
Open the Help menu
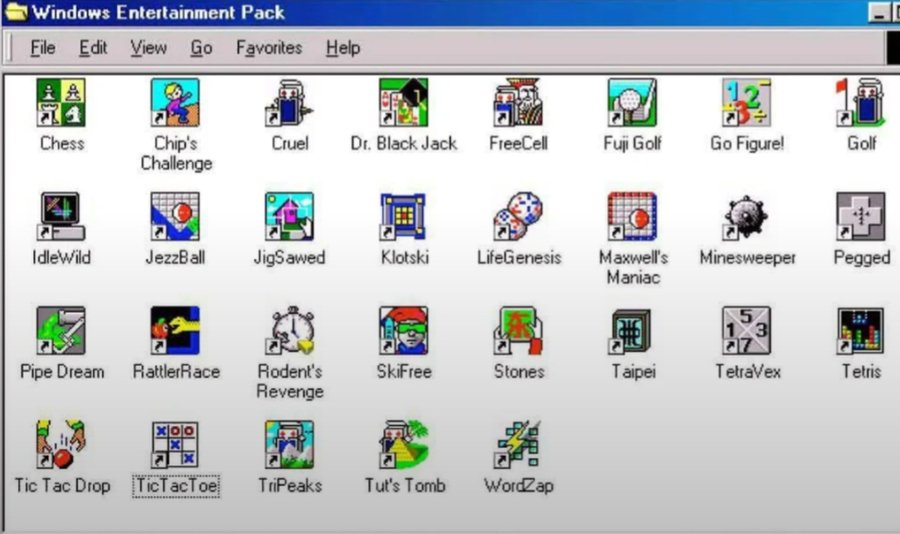(343, 48)
